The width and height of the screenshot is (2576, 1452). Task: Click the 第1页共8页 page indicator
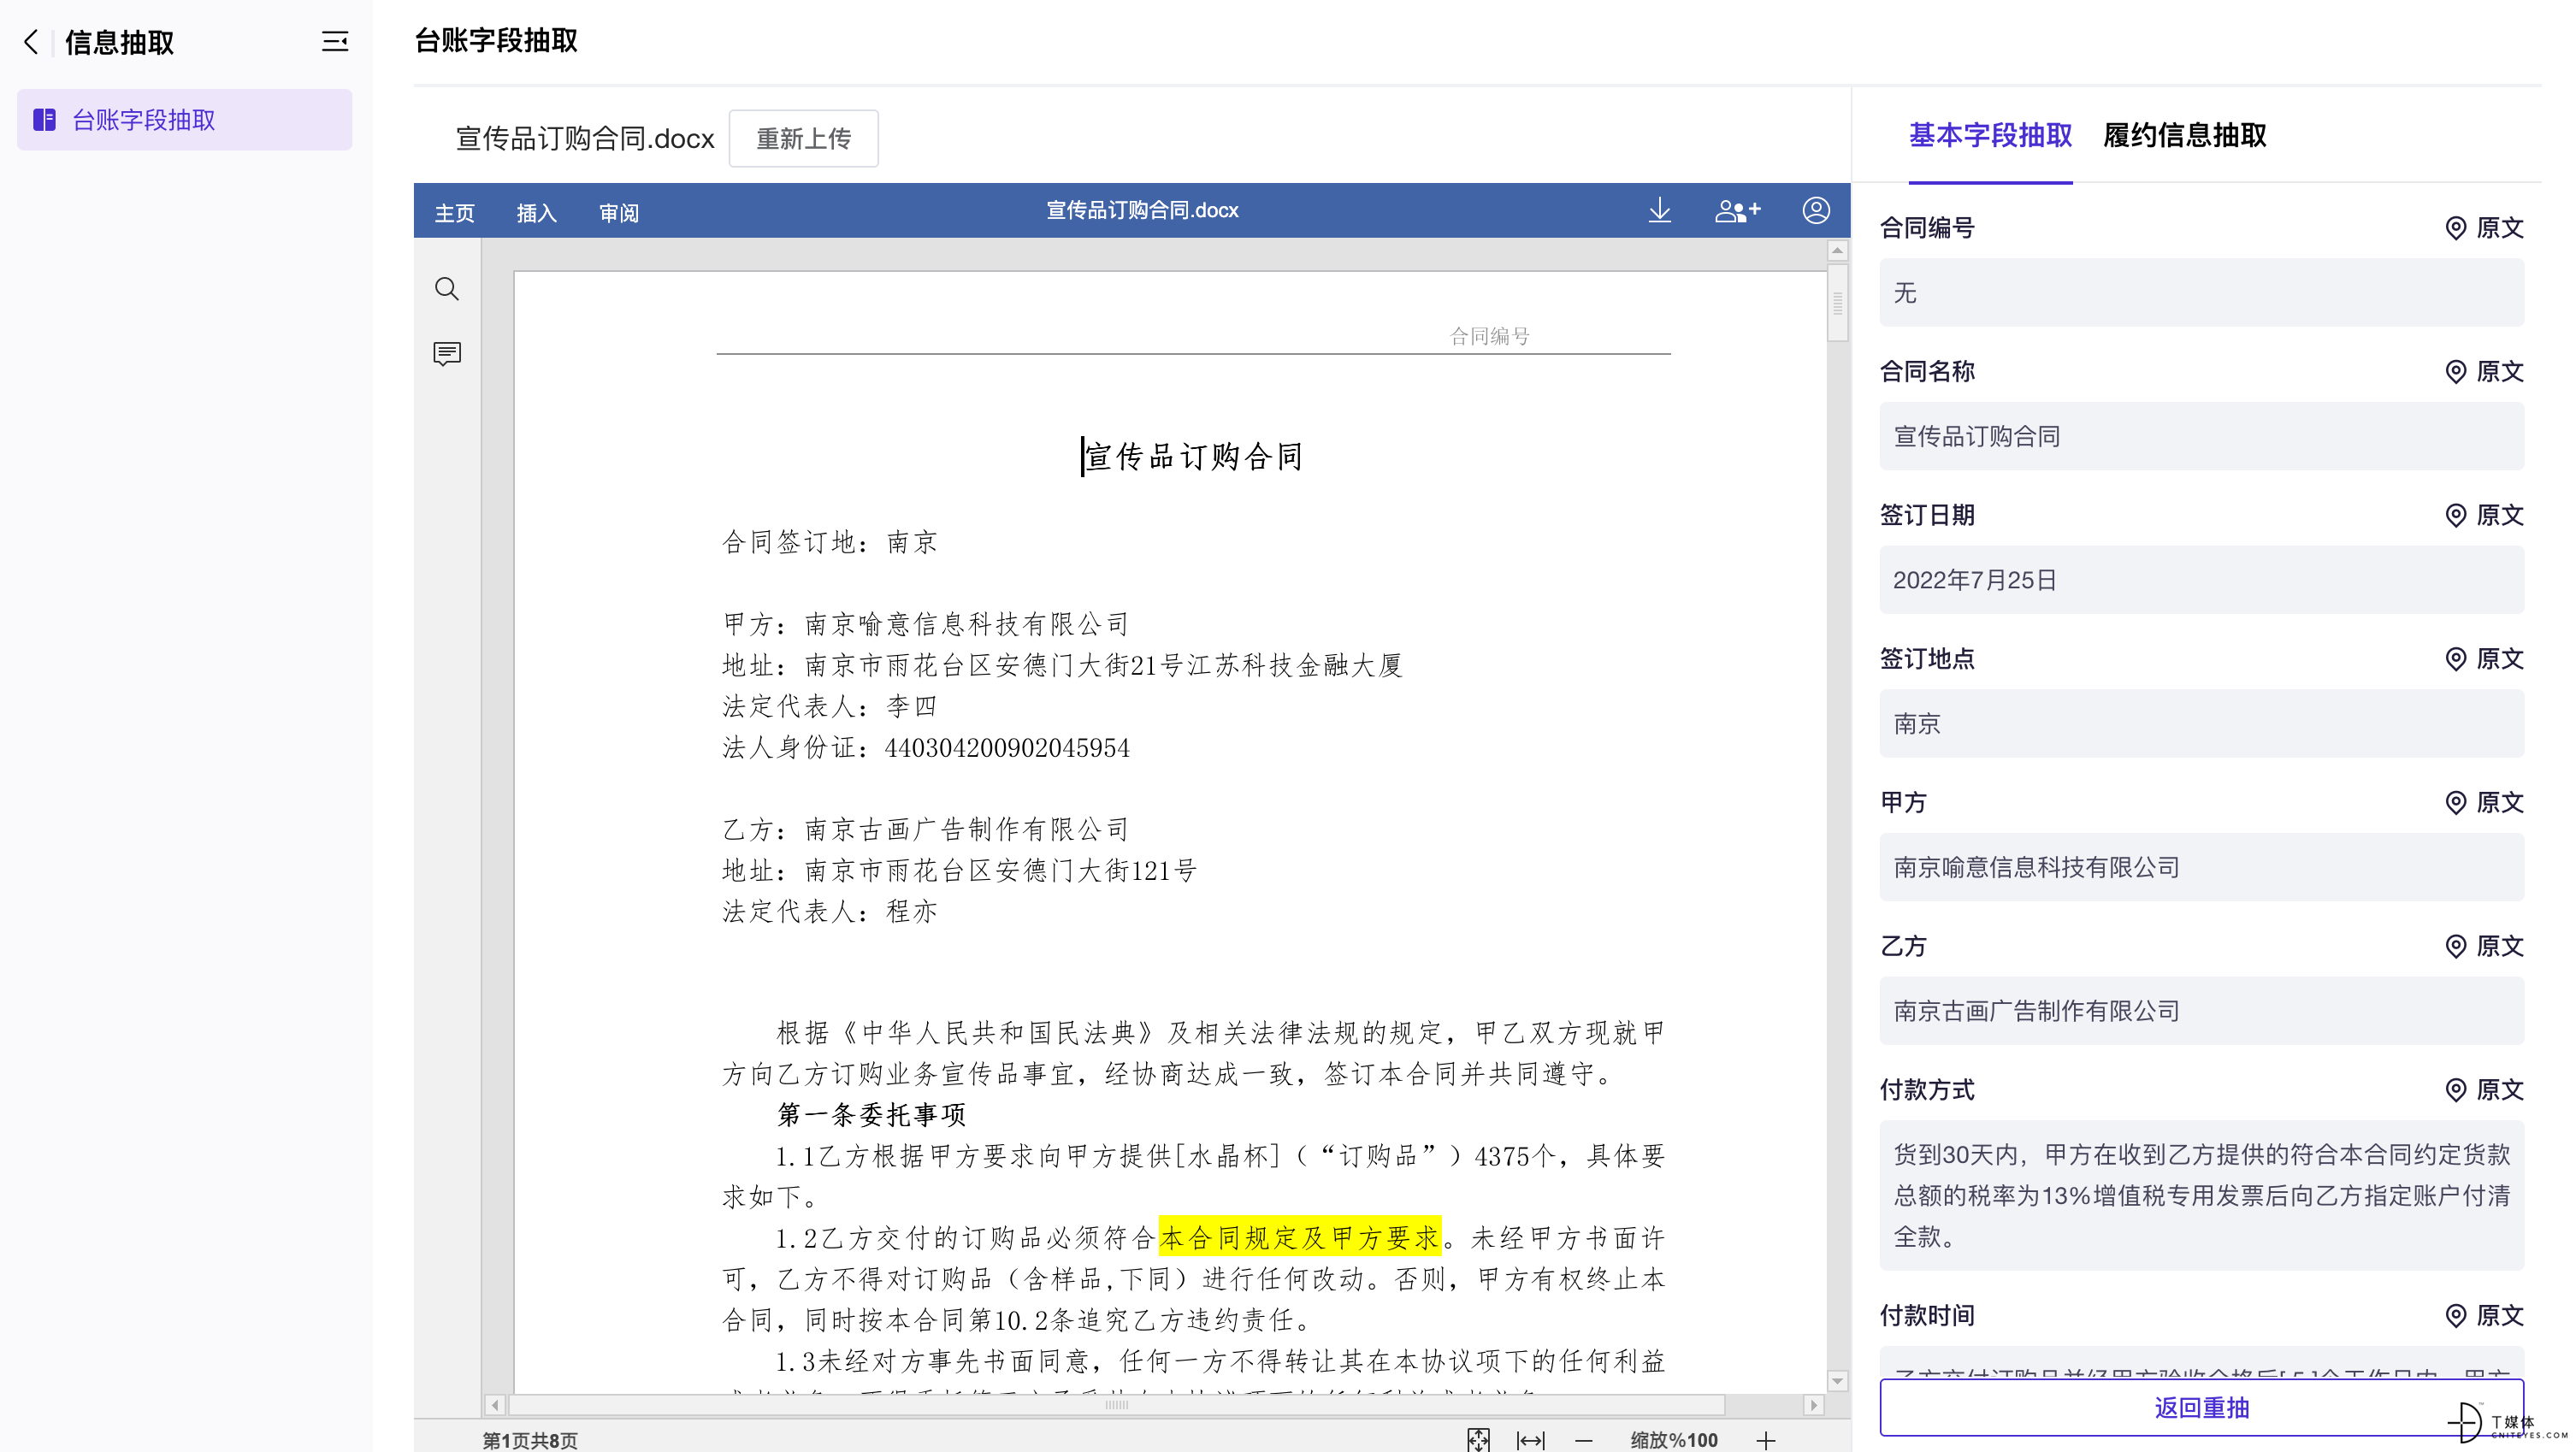click(530, 1440)
